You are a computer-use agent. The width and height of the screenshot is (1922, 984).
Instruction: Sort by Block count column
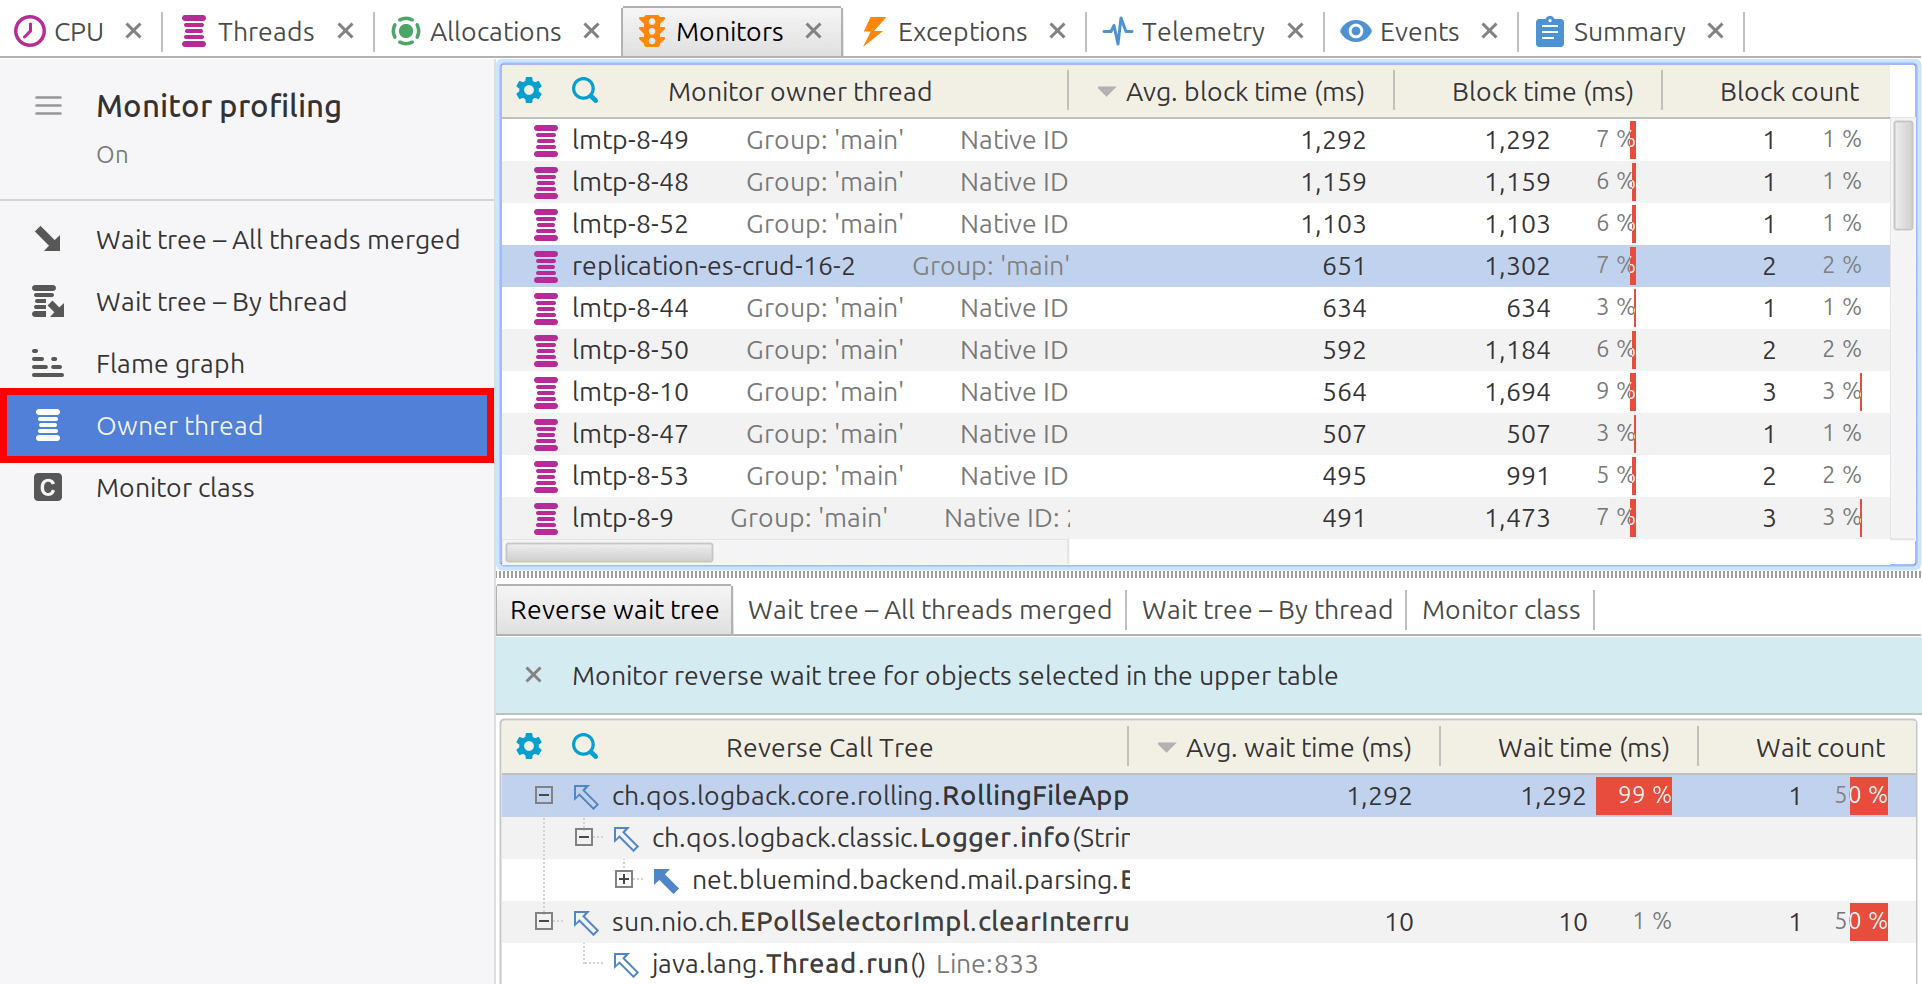click(x=1777, y=92)
